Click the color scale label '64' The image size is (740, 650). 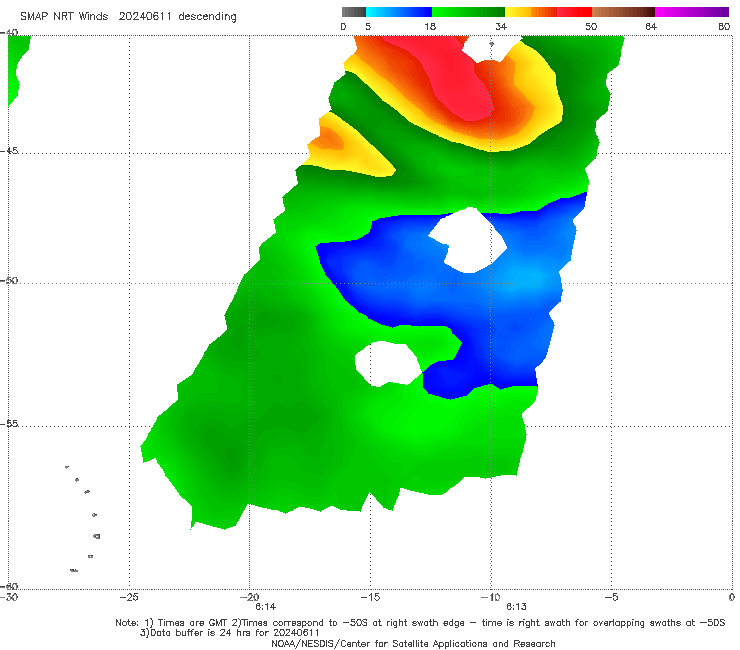pyautogui.click(x=651, y=27)
